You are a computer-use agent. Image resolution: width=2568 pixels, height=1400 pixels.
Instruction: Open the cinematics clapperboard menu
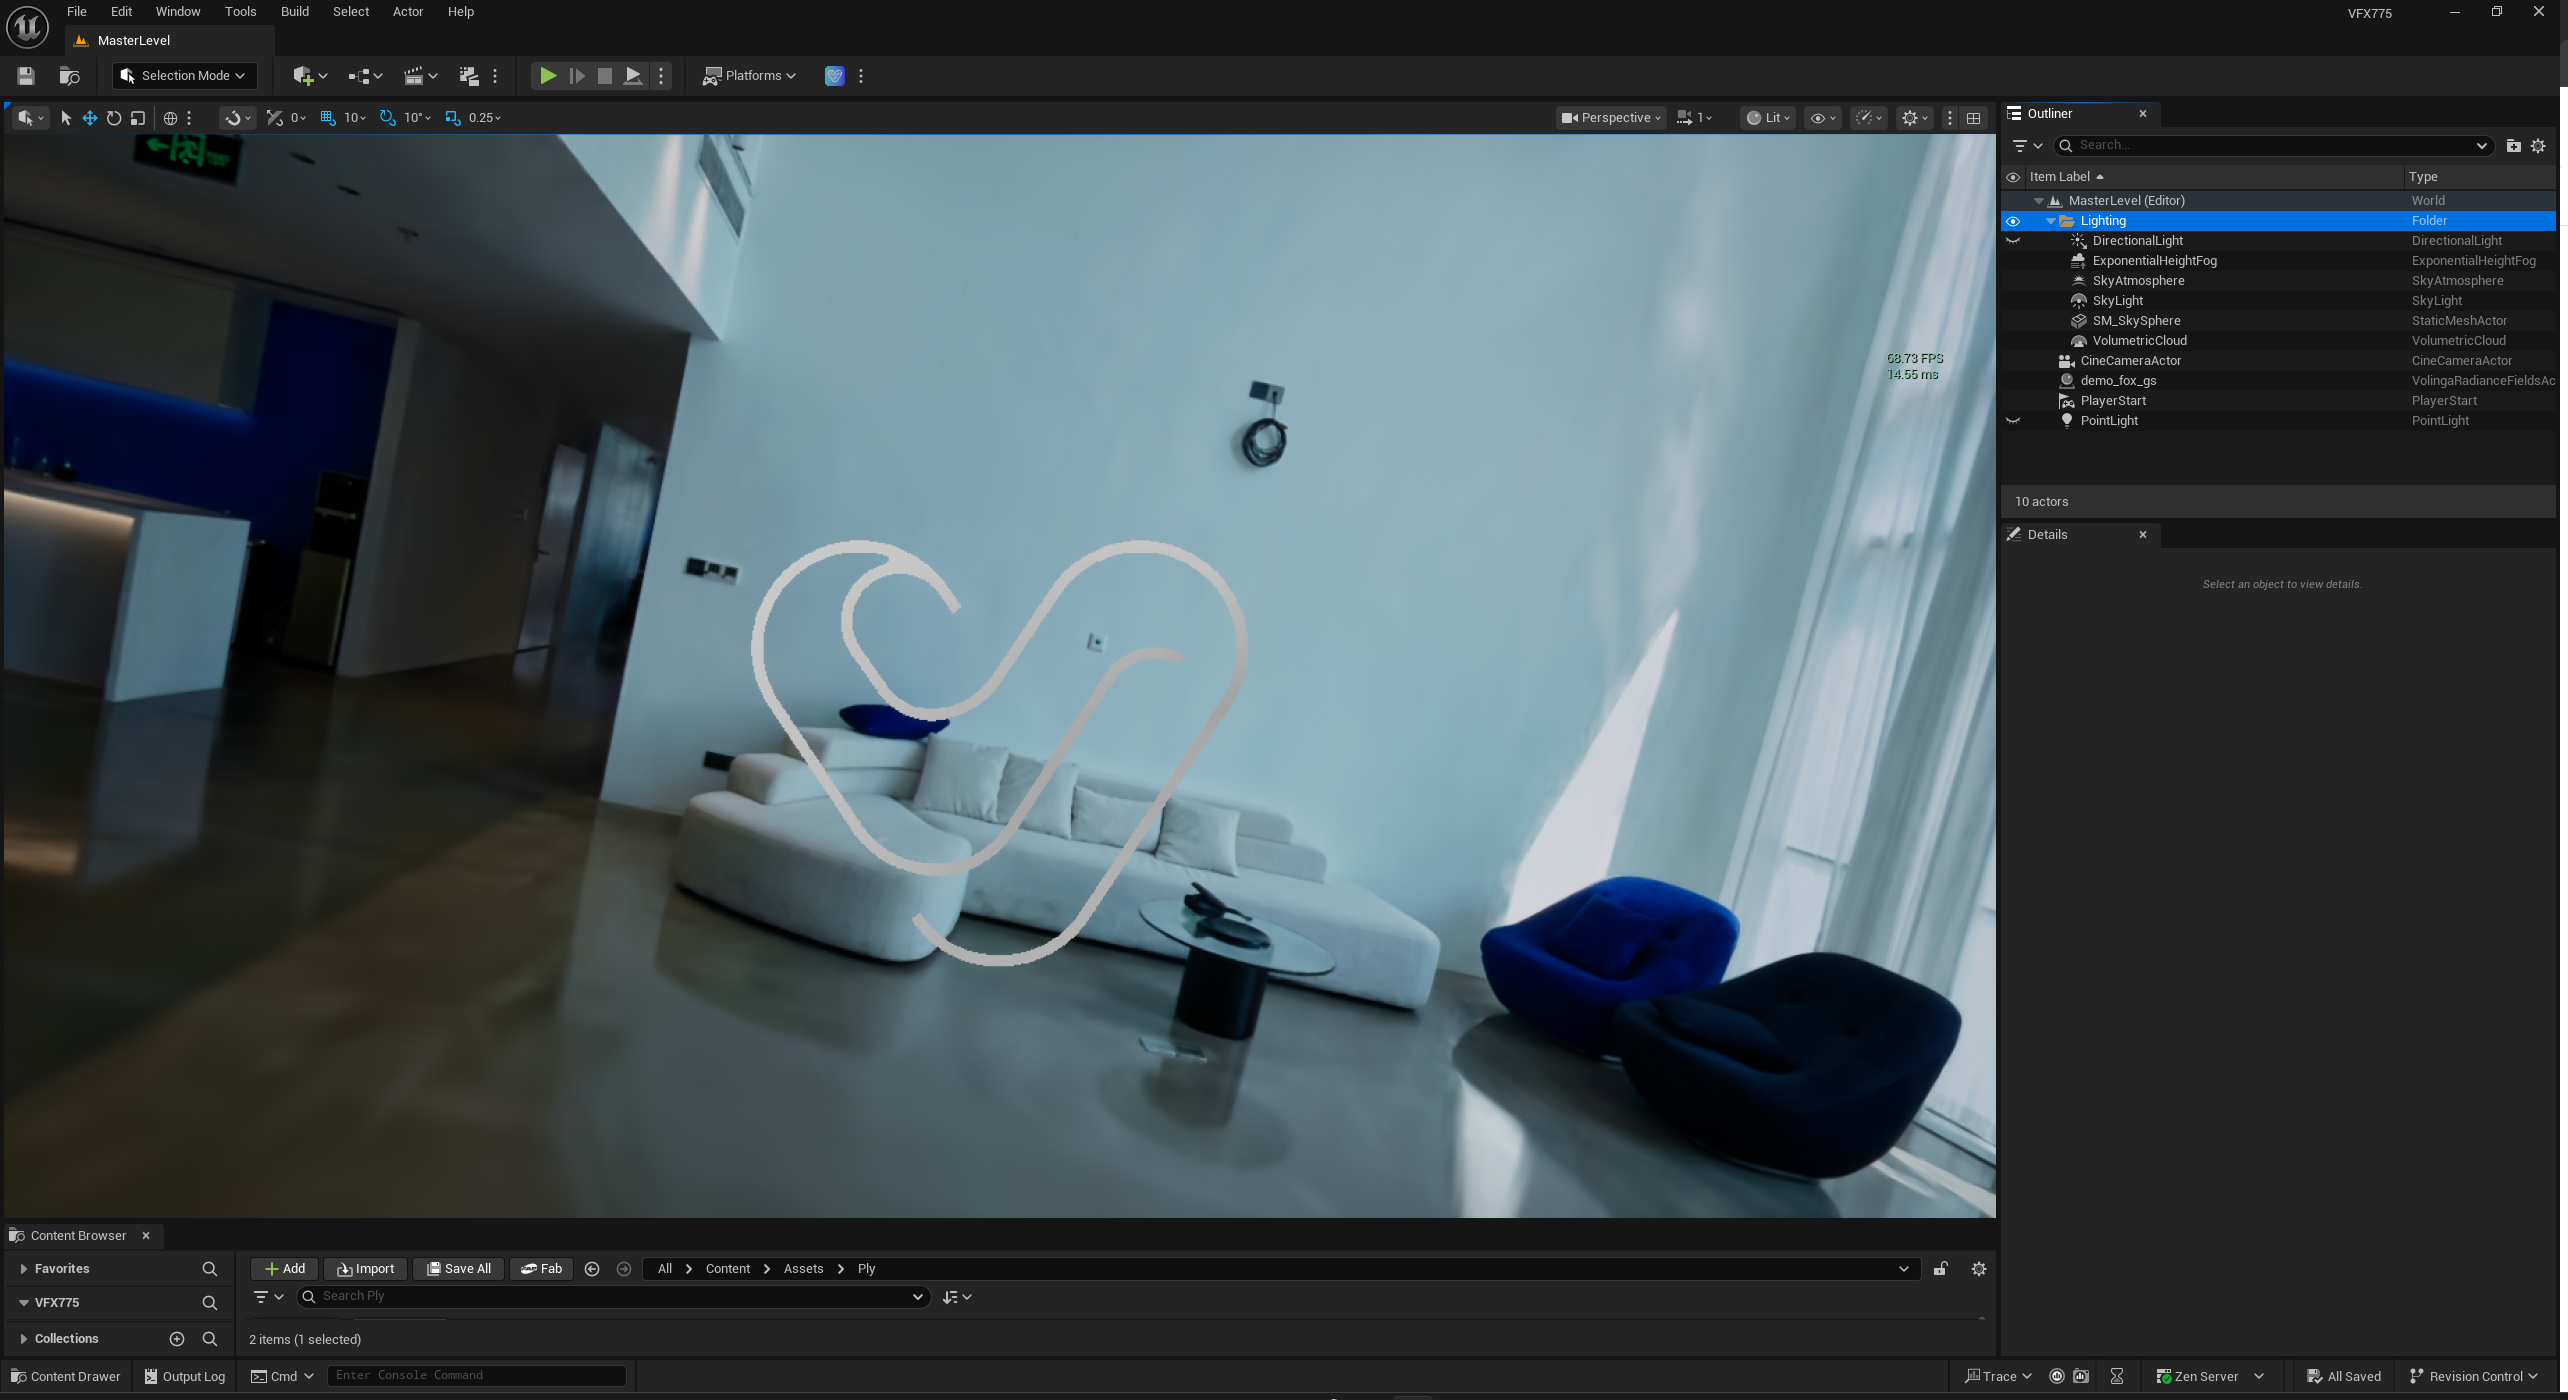pyautogui.click(x=413, y=76)
